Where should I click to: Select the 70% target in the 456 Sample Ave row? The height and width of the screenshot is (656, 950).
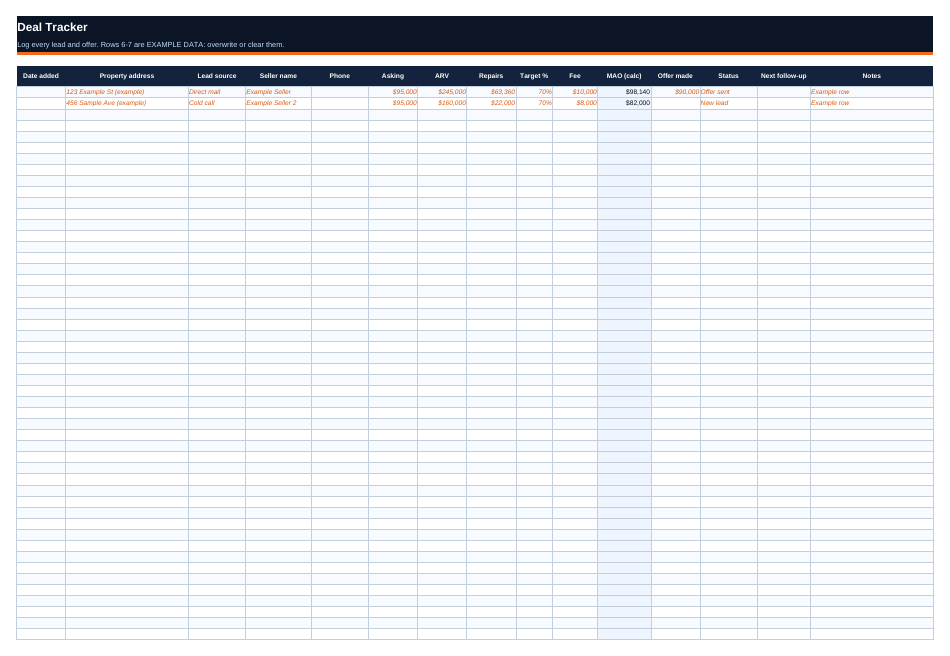[534, 103]
